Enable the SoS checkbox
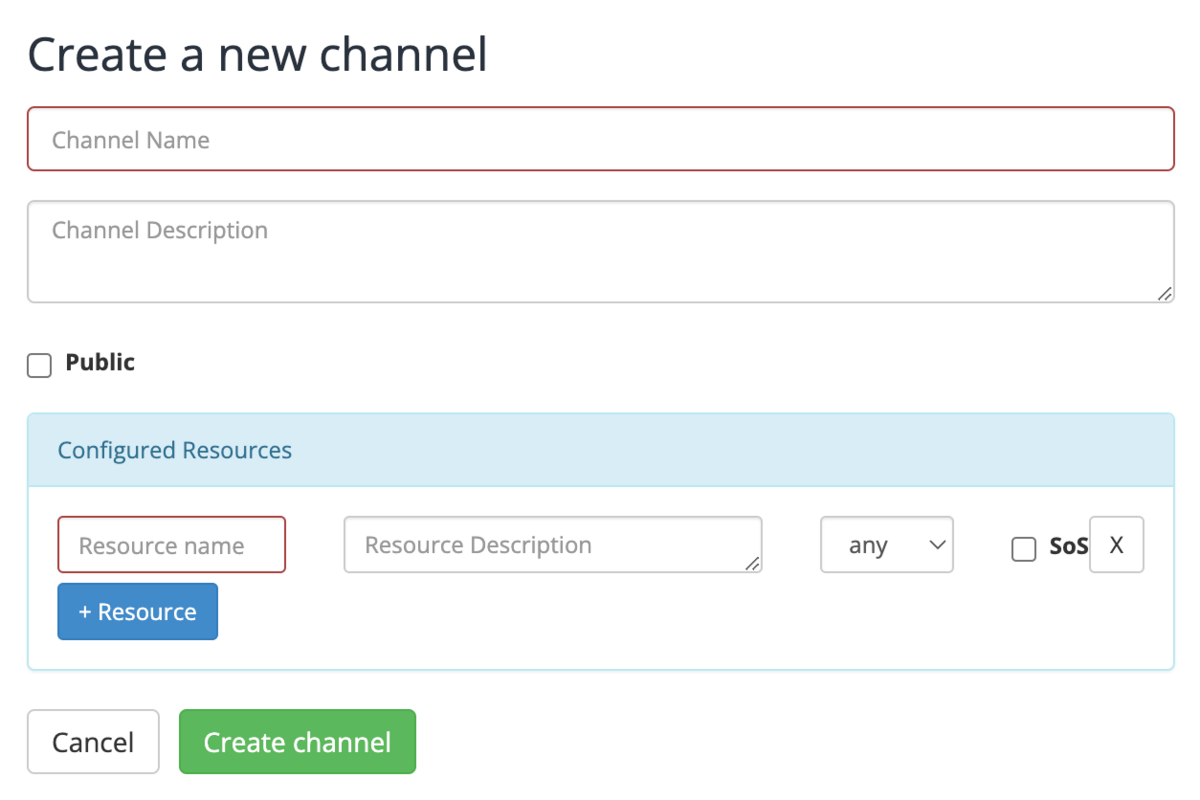1200x800 pixels. (1023, 549)
